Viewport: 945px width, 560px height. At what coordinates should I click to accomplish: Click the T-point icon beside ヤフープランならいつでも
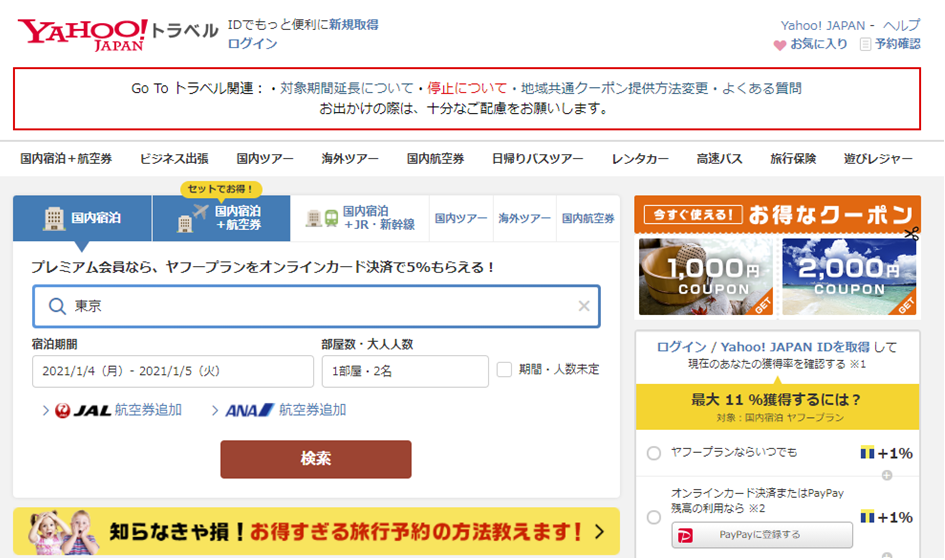coord(867,453)
